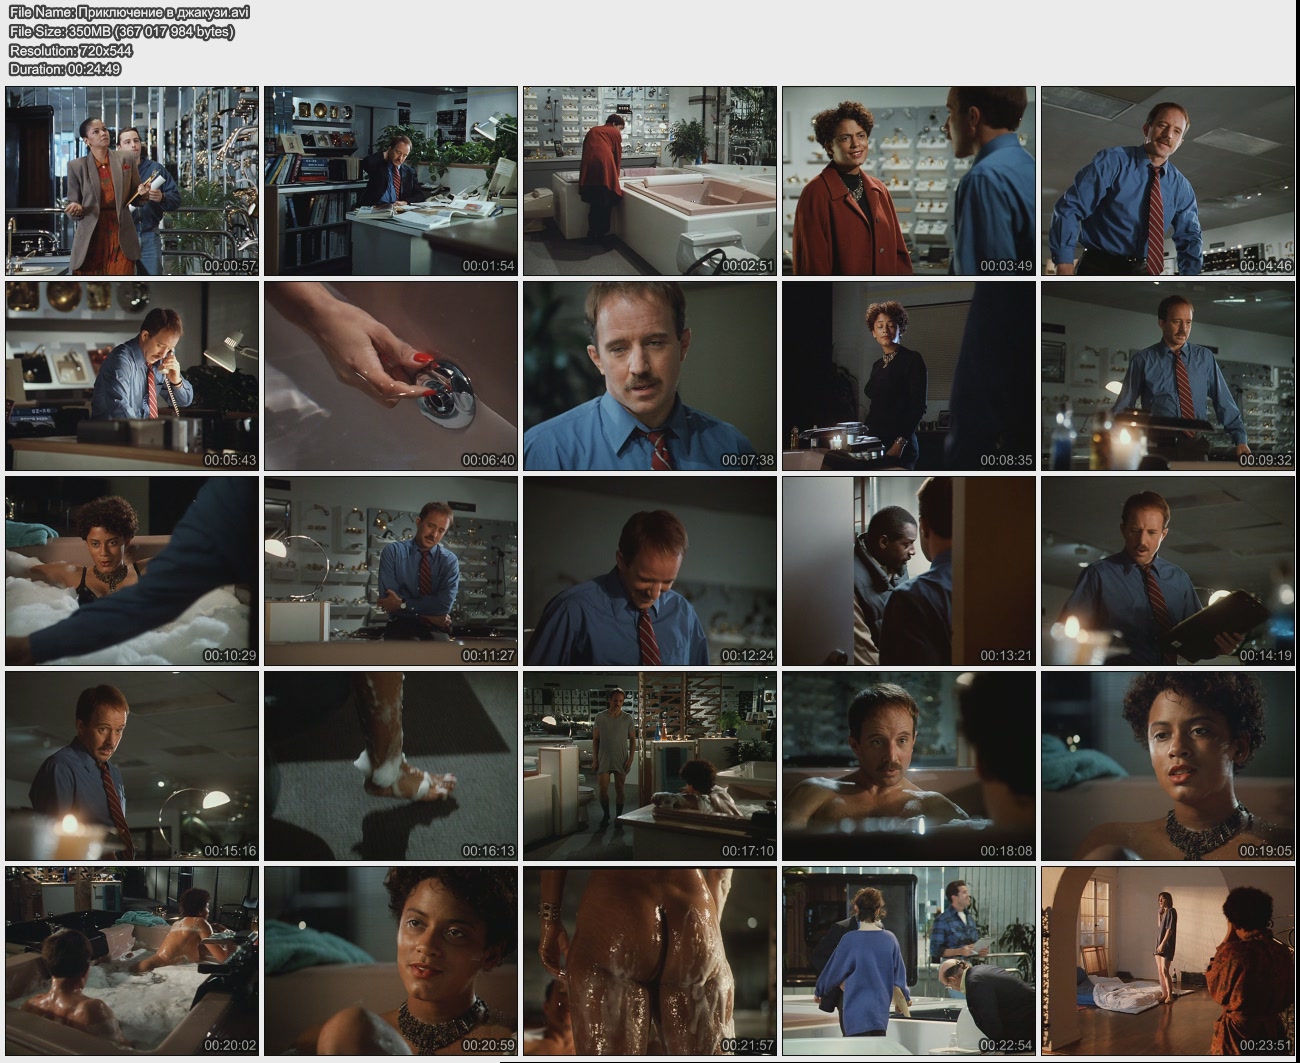Select the thumbnail timestamped 00:04:46
This screenshot has width=1300, height=1063.
[x=1168, y=181]
